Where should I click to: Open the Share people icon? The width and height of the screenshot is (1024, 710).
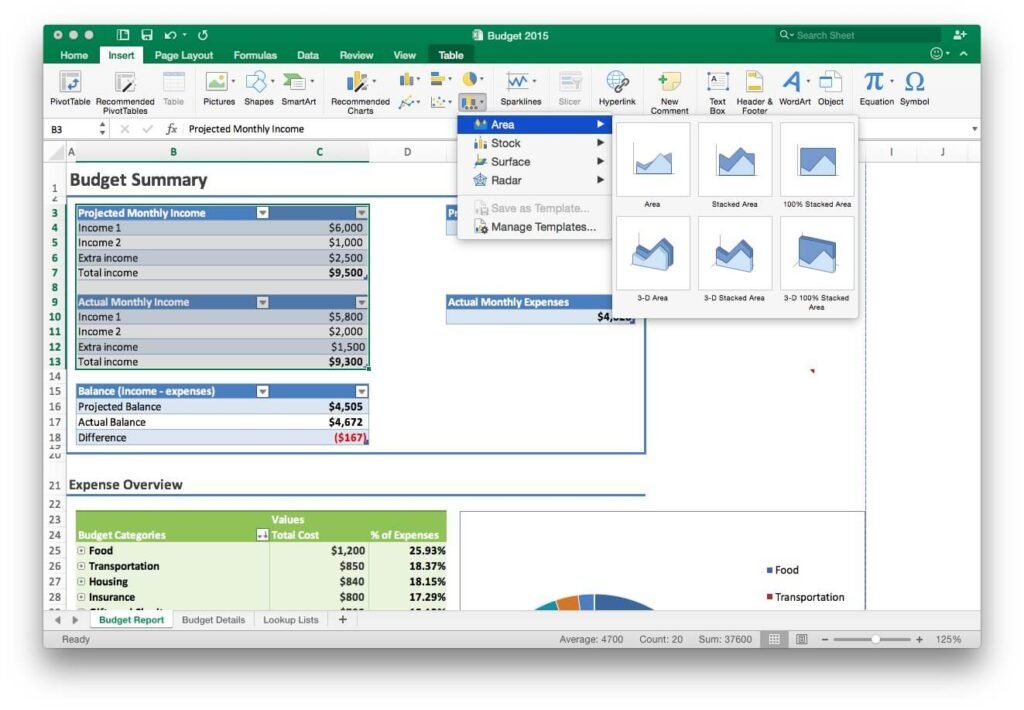[x=959, y=35]
